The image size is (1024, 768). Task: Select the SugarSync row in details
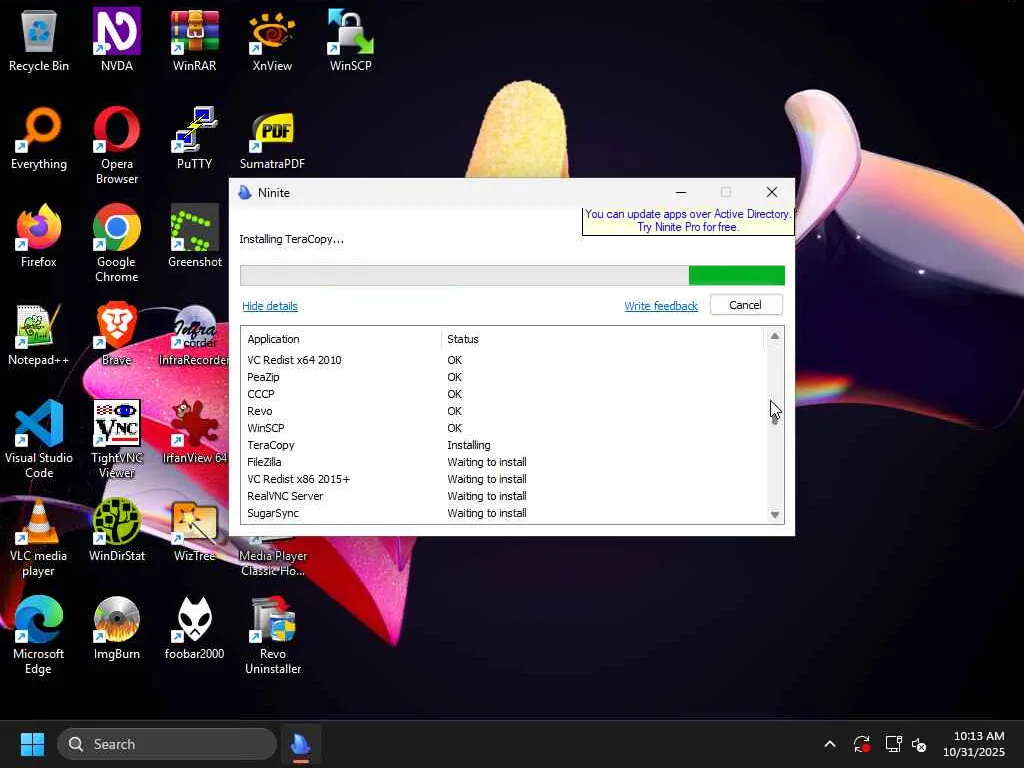[503, 513]
